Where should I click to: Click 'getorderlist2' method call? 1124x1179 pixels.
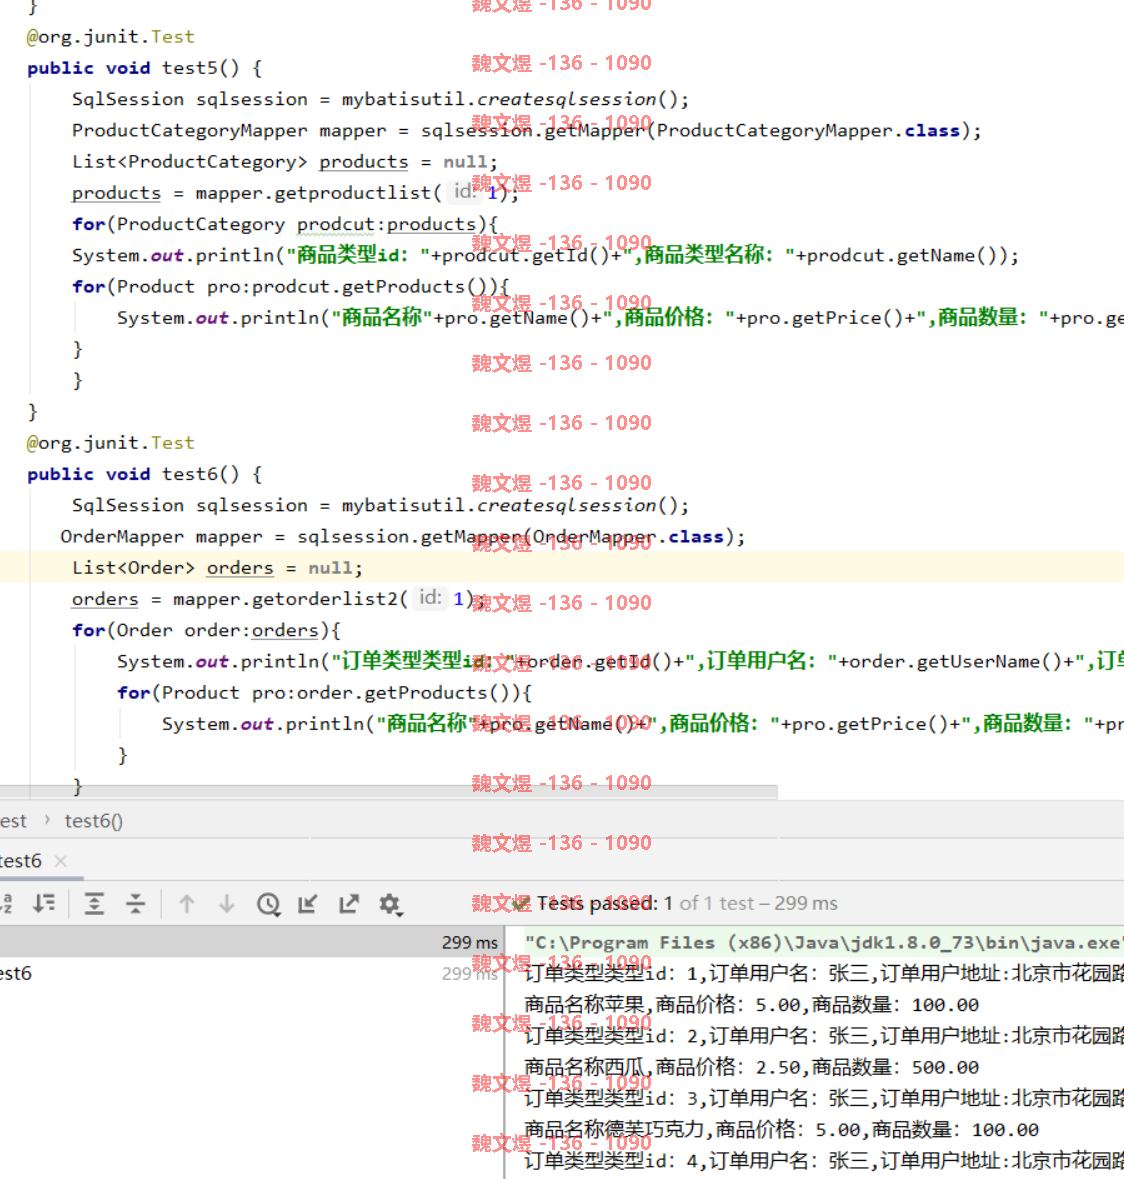(325, 599)
